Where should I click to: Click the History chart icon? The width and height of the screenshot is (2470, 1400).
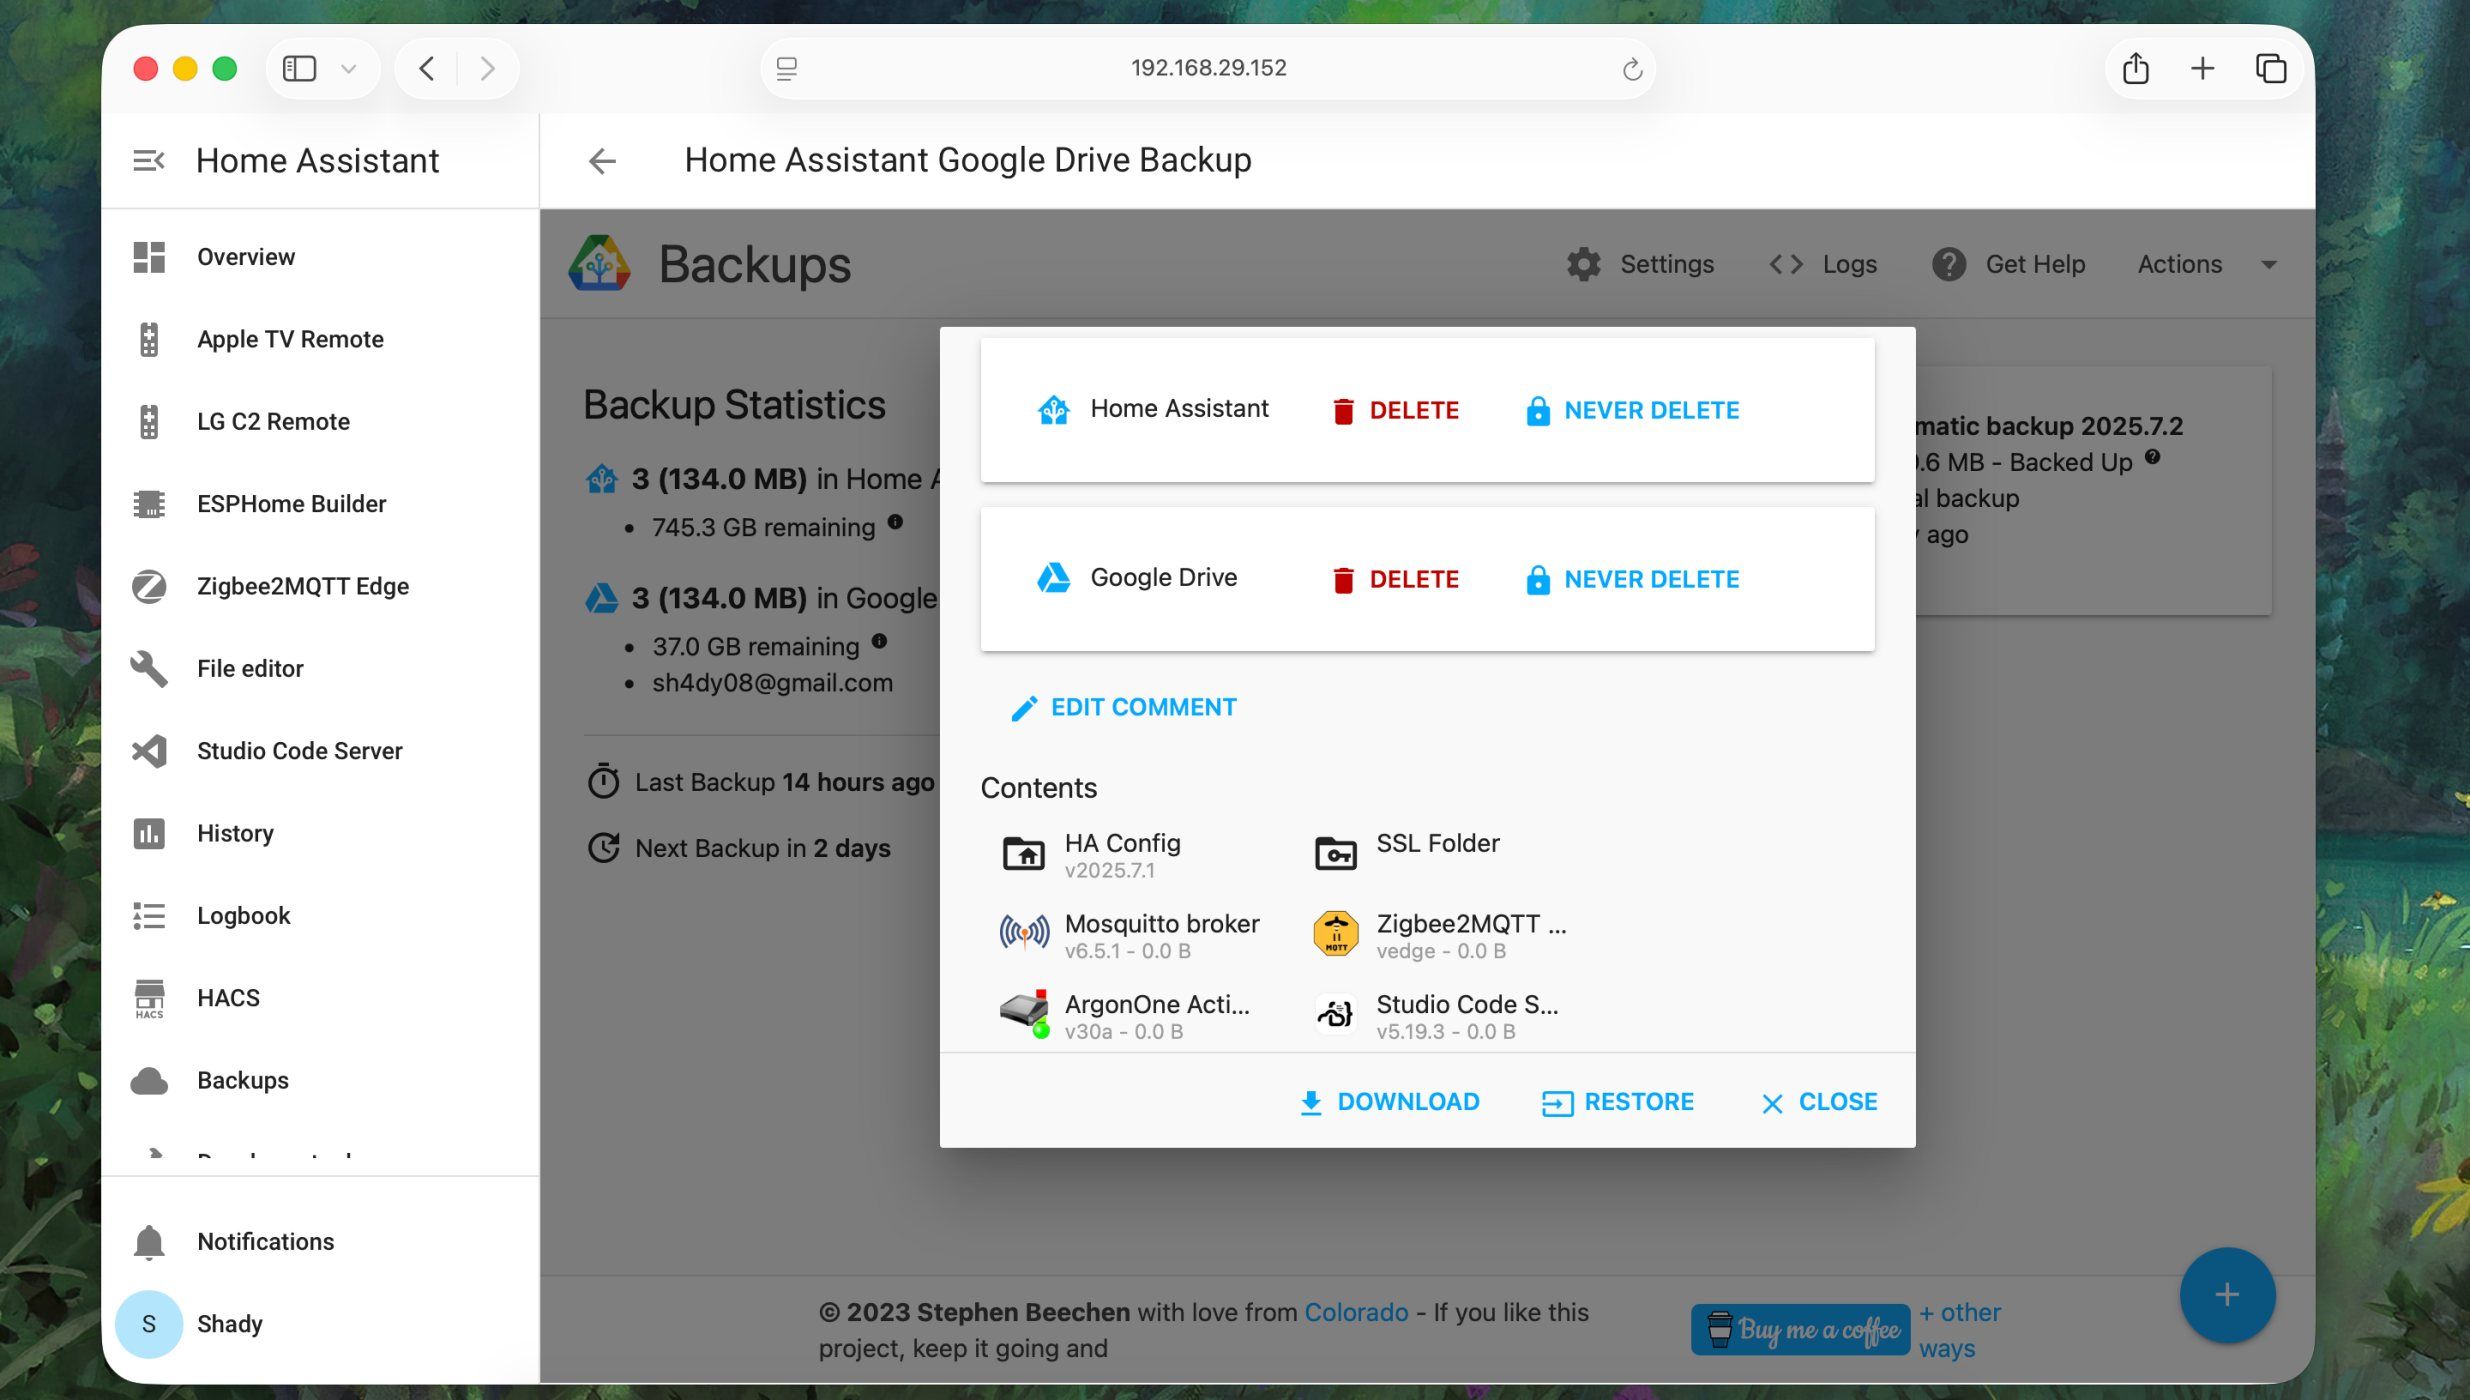pos(149,833)
